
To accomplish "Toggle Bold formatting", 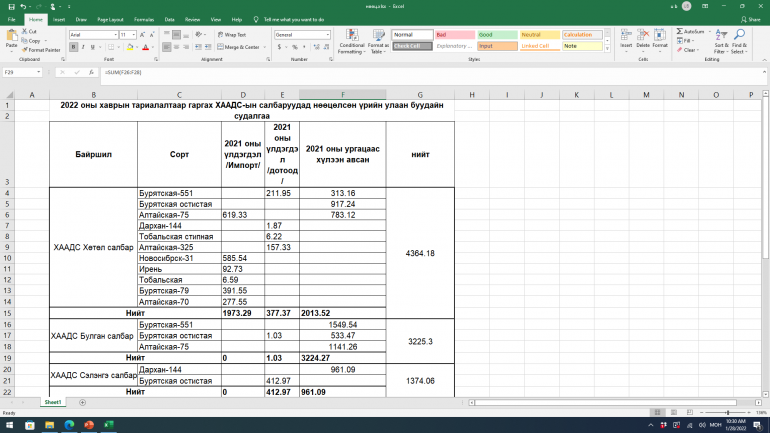I will (x=72, y=46).
